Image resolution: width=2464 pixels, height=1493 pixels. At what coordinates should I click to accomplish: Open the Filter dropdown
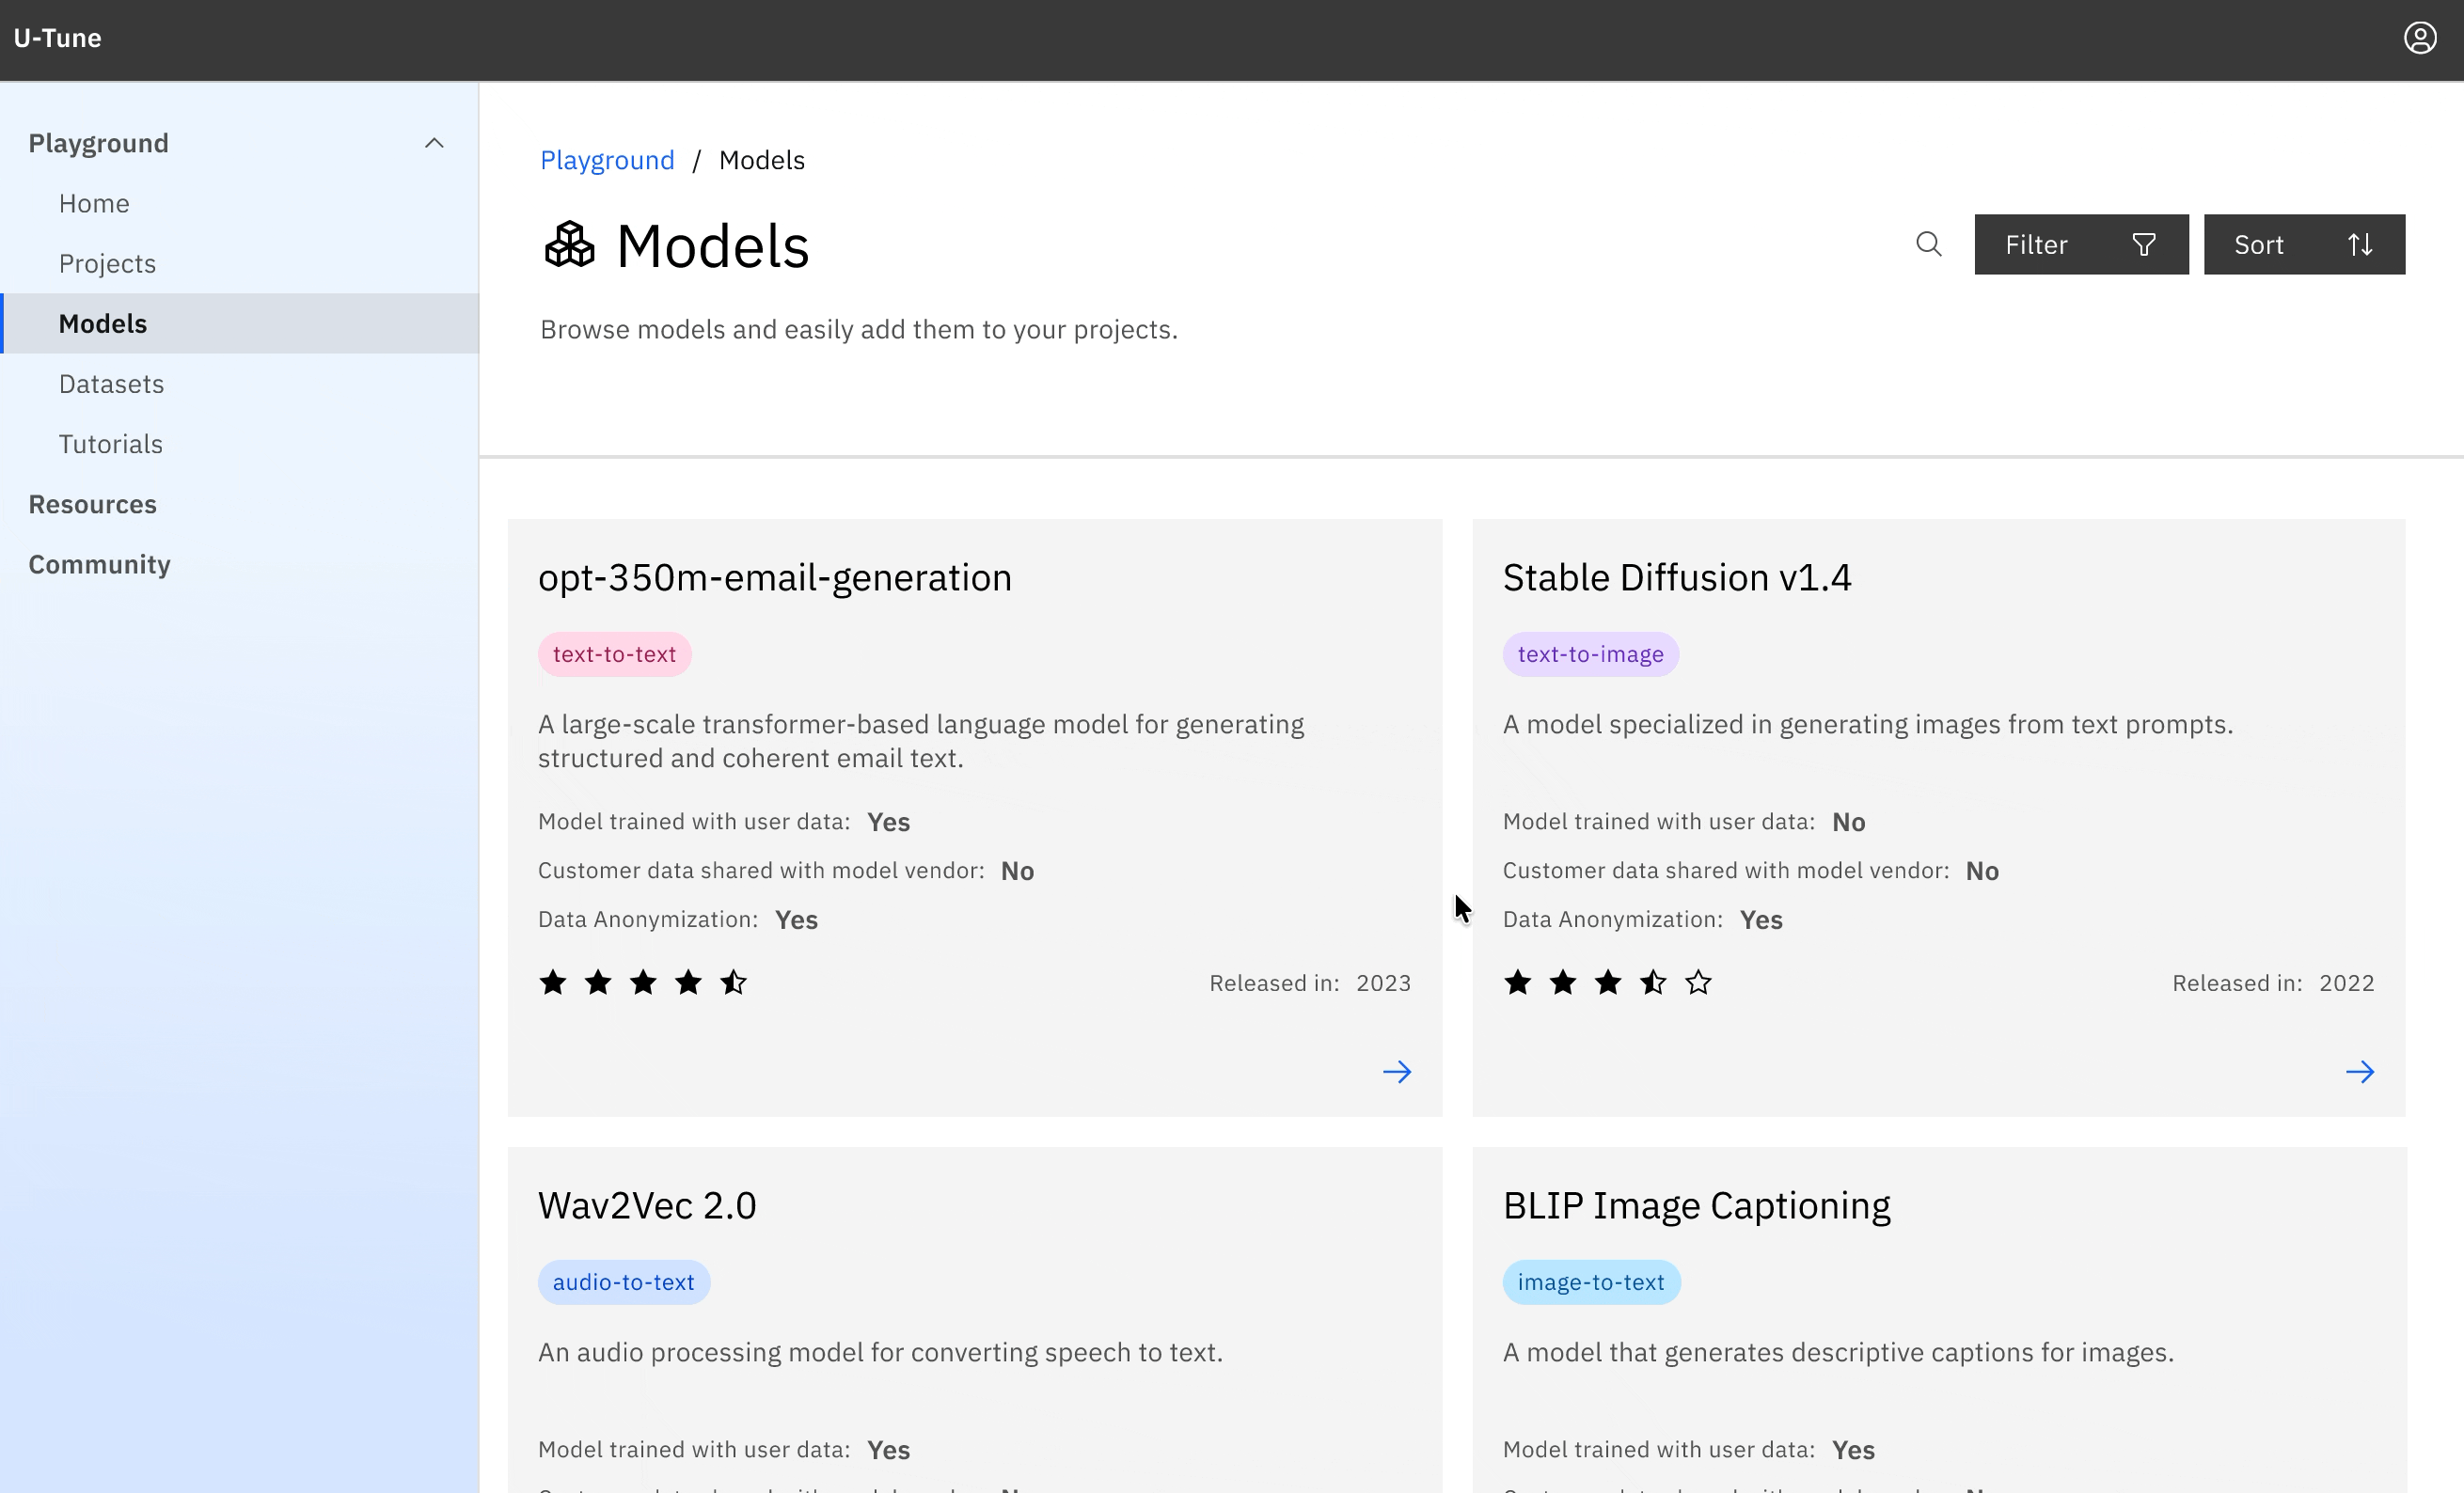2080,244
